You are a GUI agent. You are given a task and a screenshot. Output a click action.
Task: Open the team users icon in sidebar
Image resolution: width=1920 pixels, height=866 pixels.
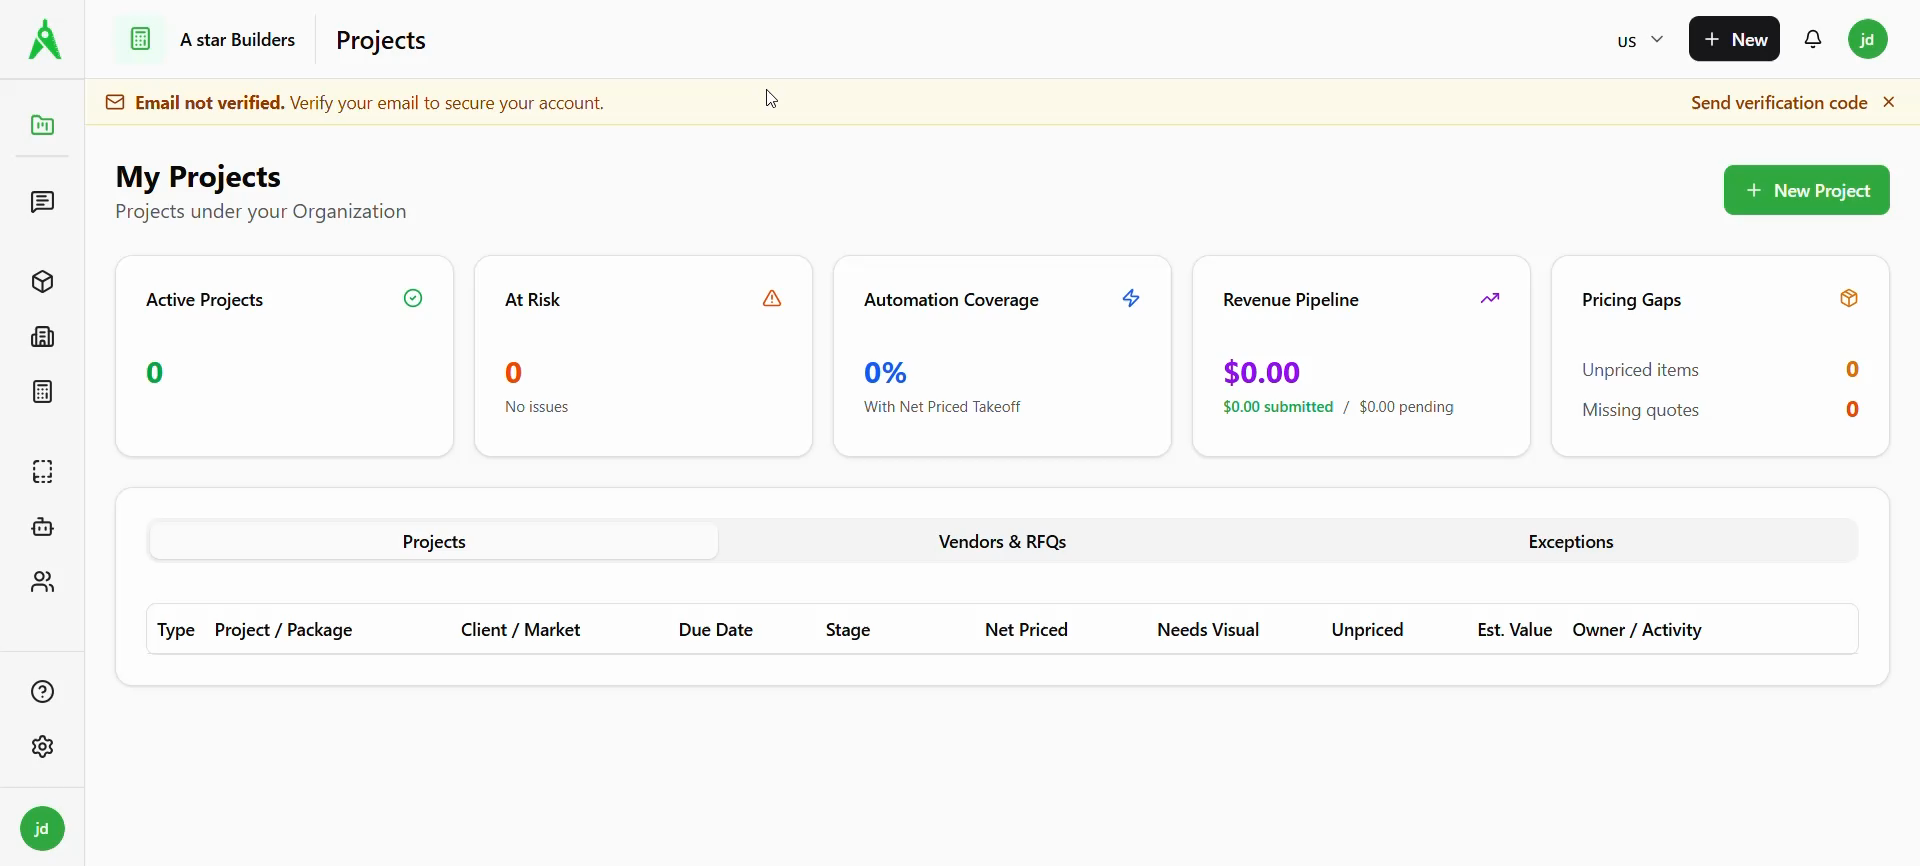pos(42,582)
